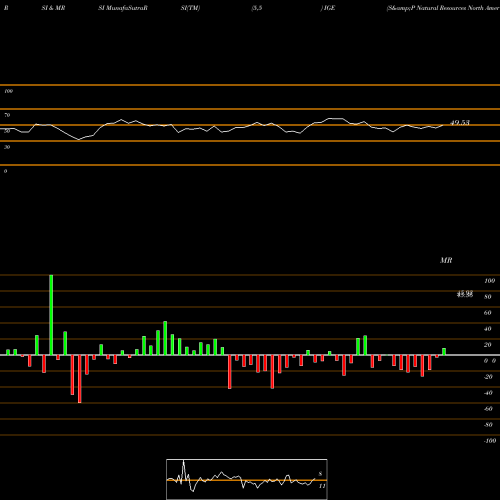Screen dimensions: 500x500
Task: Click the tallest green MR histogram bar
Action: 51,315
